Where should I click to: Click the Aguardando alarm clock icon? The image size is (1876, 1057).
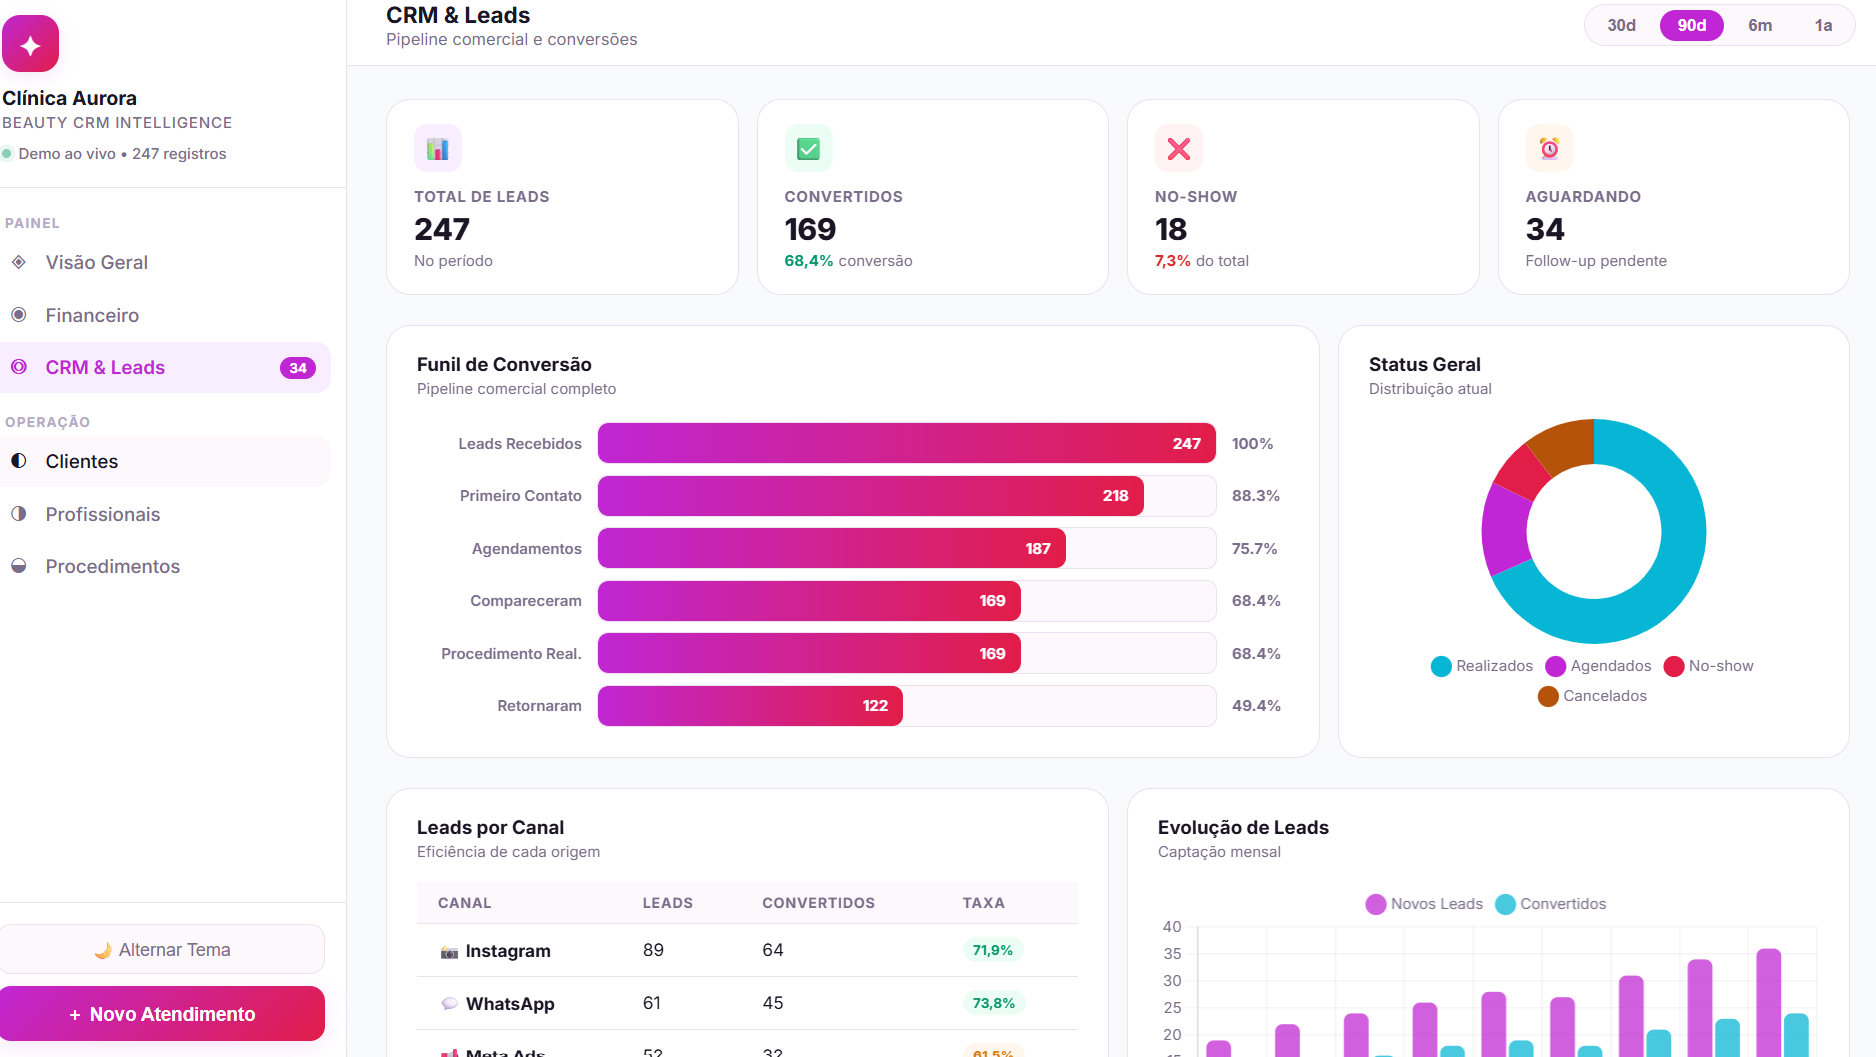(x=1549, y=149)
